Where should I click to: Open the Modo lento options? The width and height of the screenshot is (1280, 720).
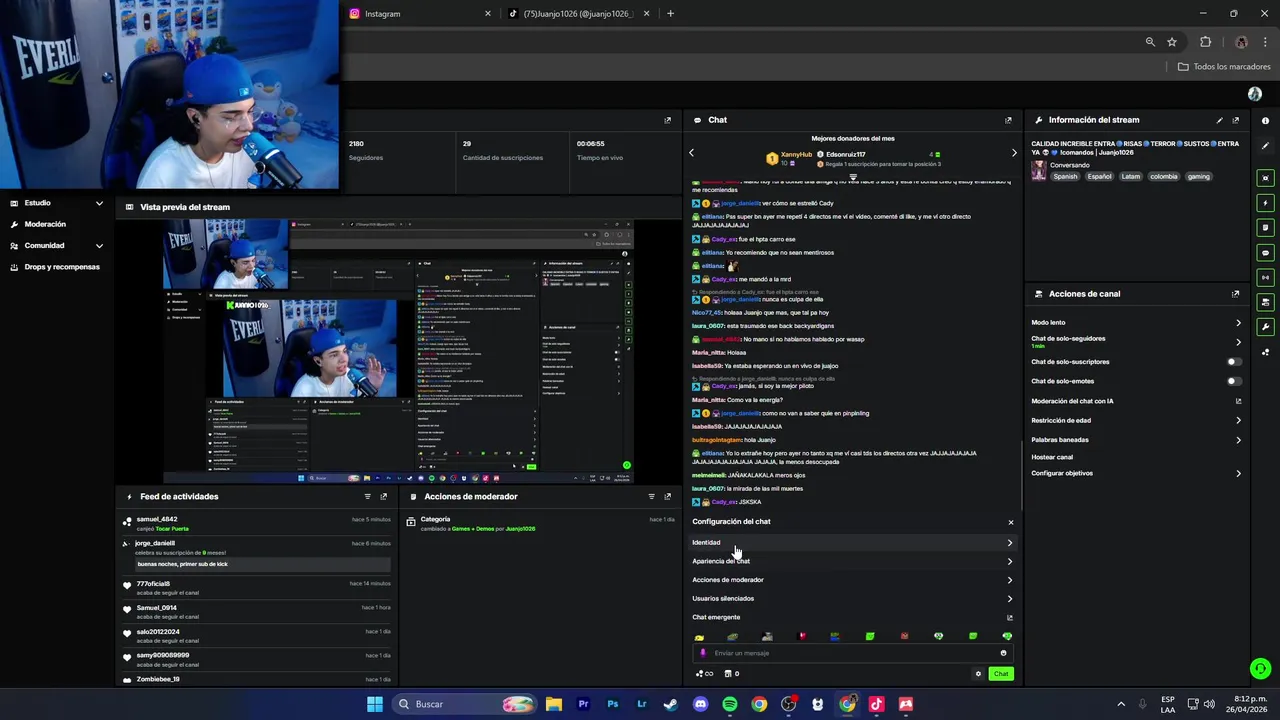1136,323
